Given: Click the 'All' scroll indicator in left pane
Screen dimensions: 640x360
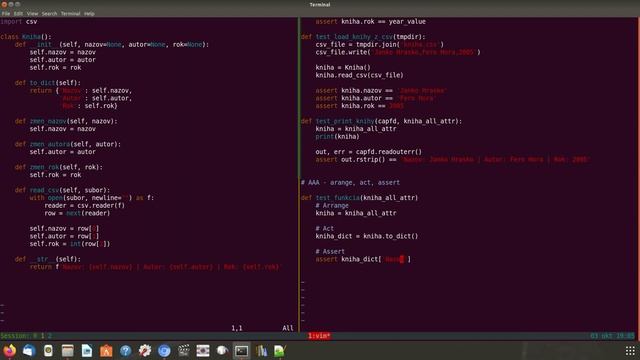Looking at the screenshot, I should [x=288, y=328].
